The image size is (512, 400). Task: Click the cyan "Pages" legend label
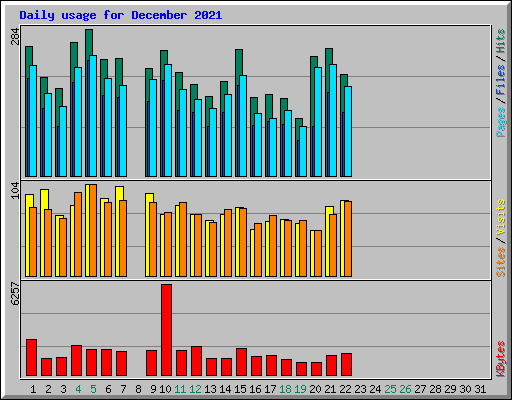coord(500,122)
